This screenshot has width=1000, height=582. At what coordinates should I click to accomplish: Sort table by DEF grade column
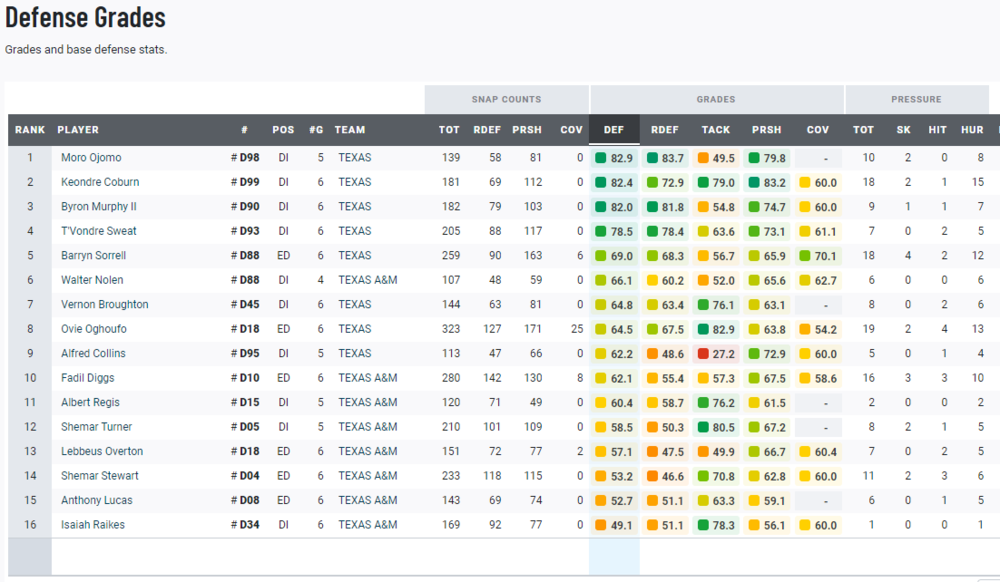pyautogui.click(x=614, y=130)
